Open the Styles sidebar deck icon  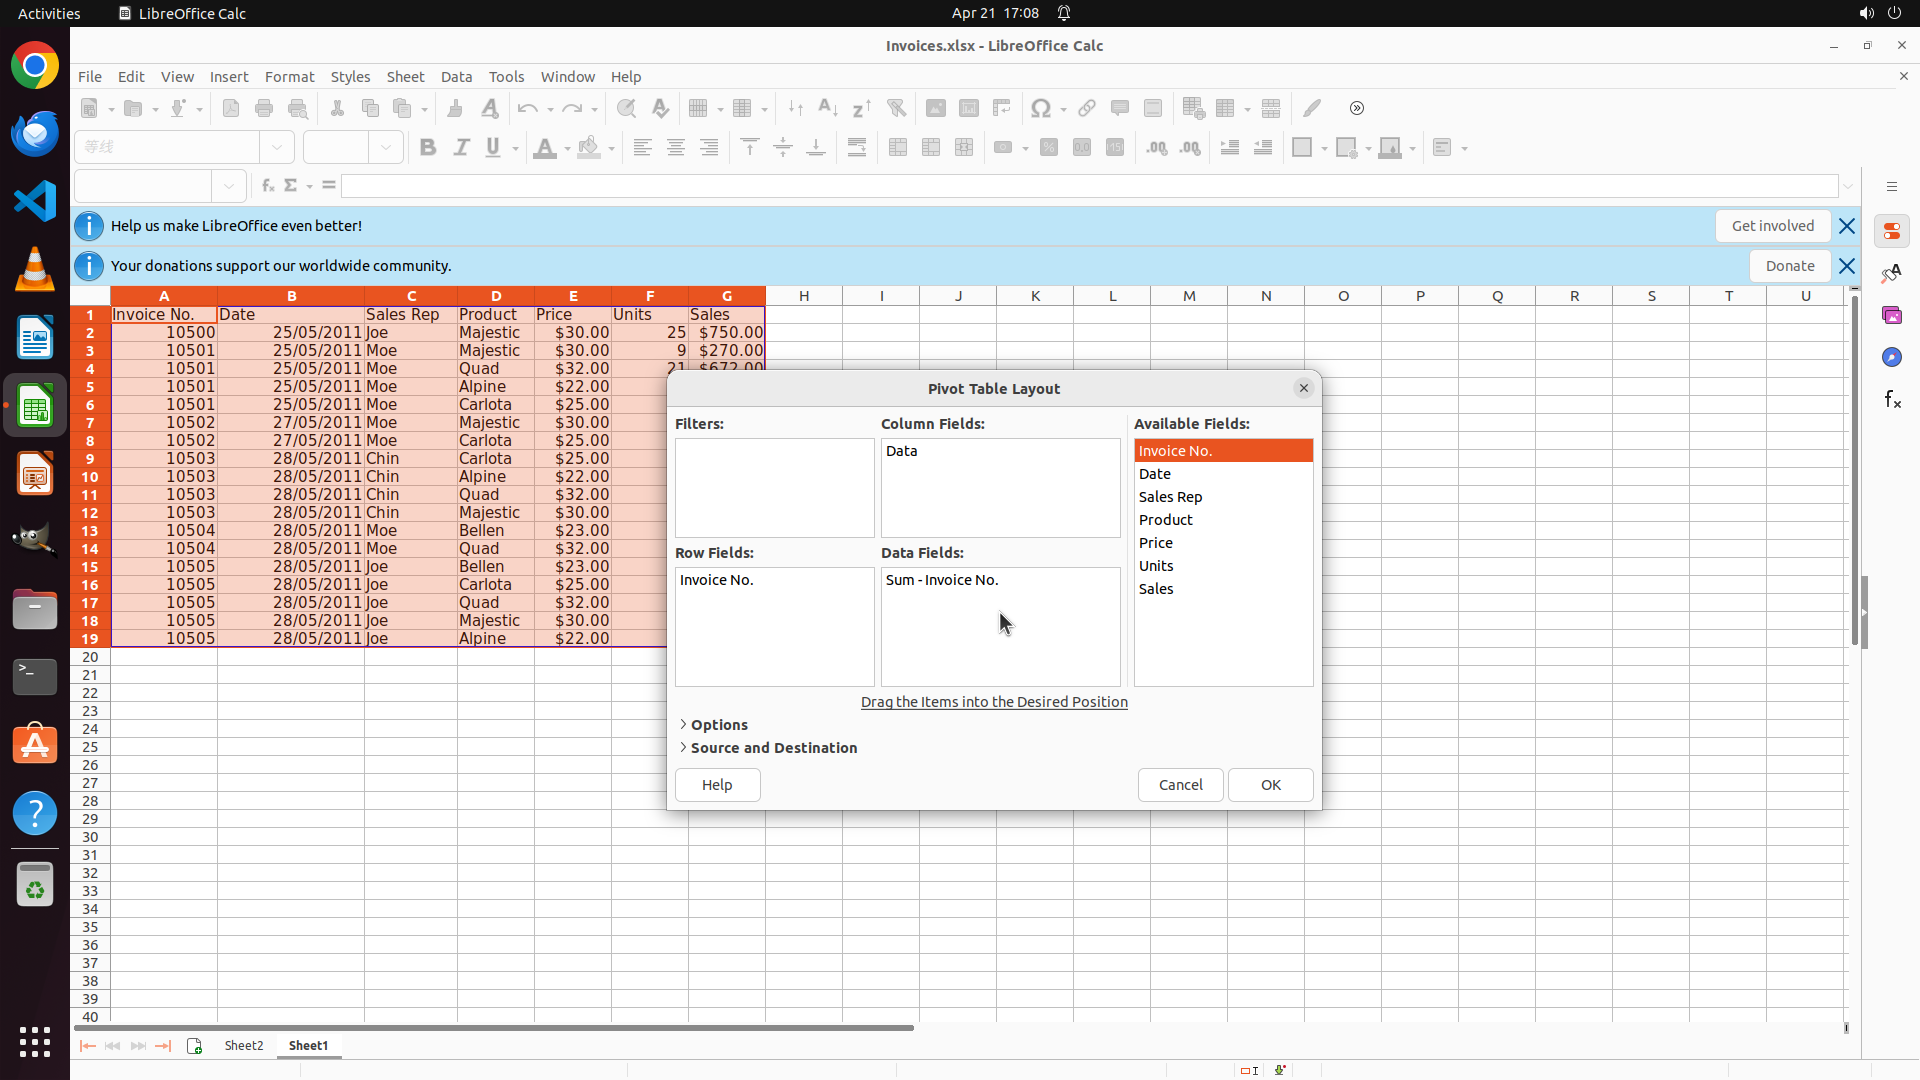point(1891,274)
